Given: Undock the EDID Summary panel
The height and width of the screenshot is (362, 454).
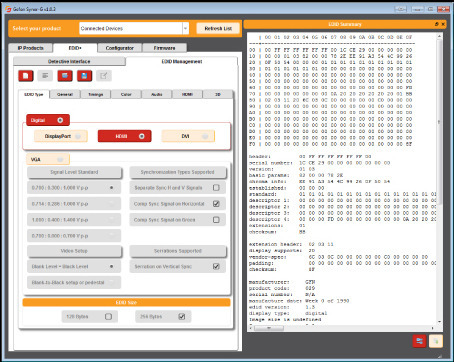Looking at the screenshot, I should (x=437, y=24).
